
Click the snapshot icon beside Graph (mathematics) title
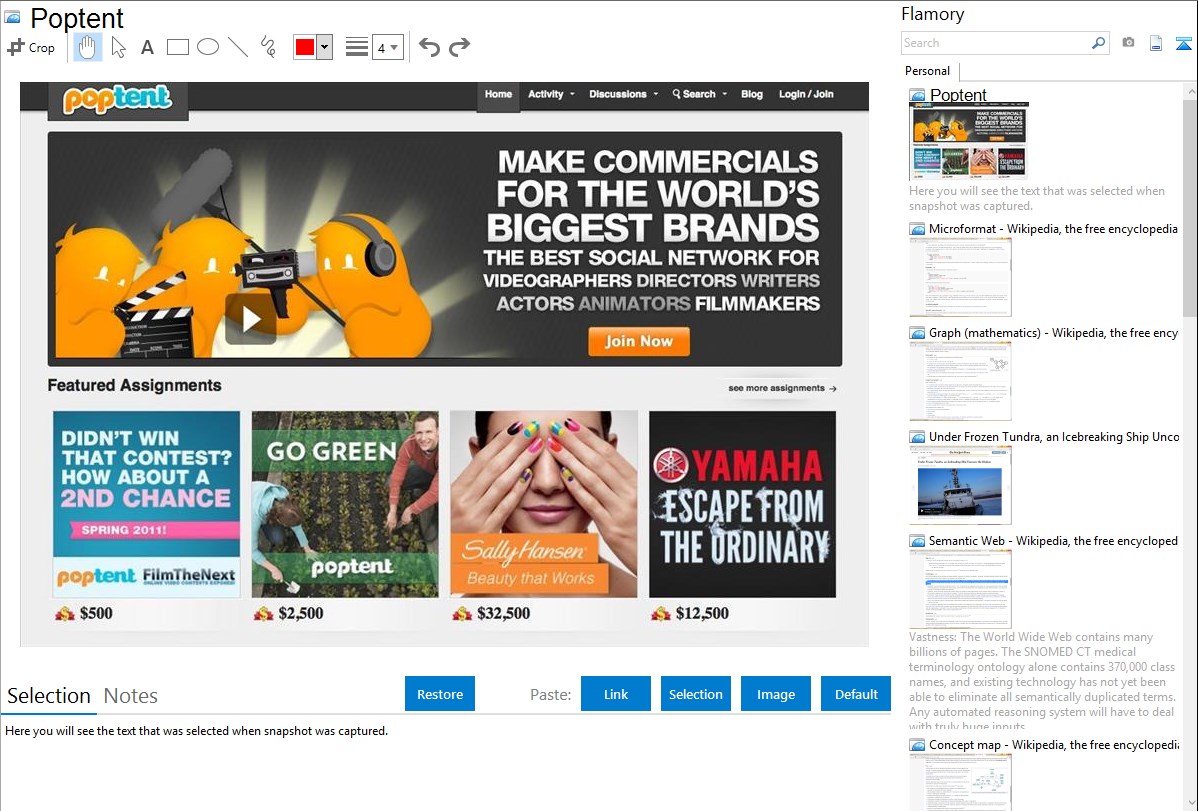pos(917,333)
